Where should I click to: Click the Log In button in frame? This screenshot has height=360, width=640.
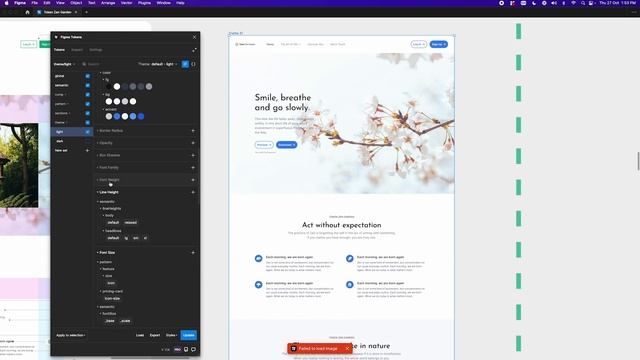click(x=418, y=44)
